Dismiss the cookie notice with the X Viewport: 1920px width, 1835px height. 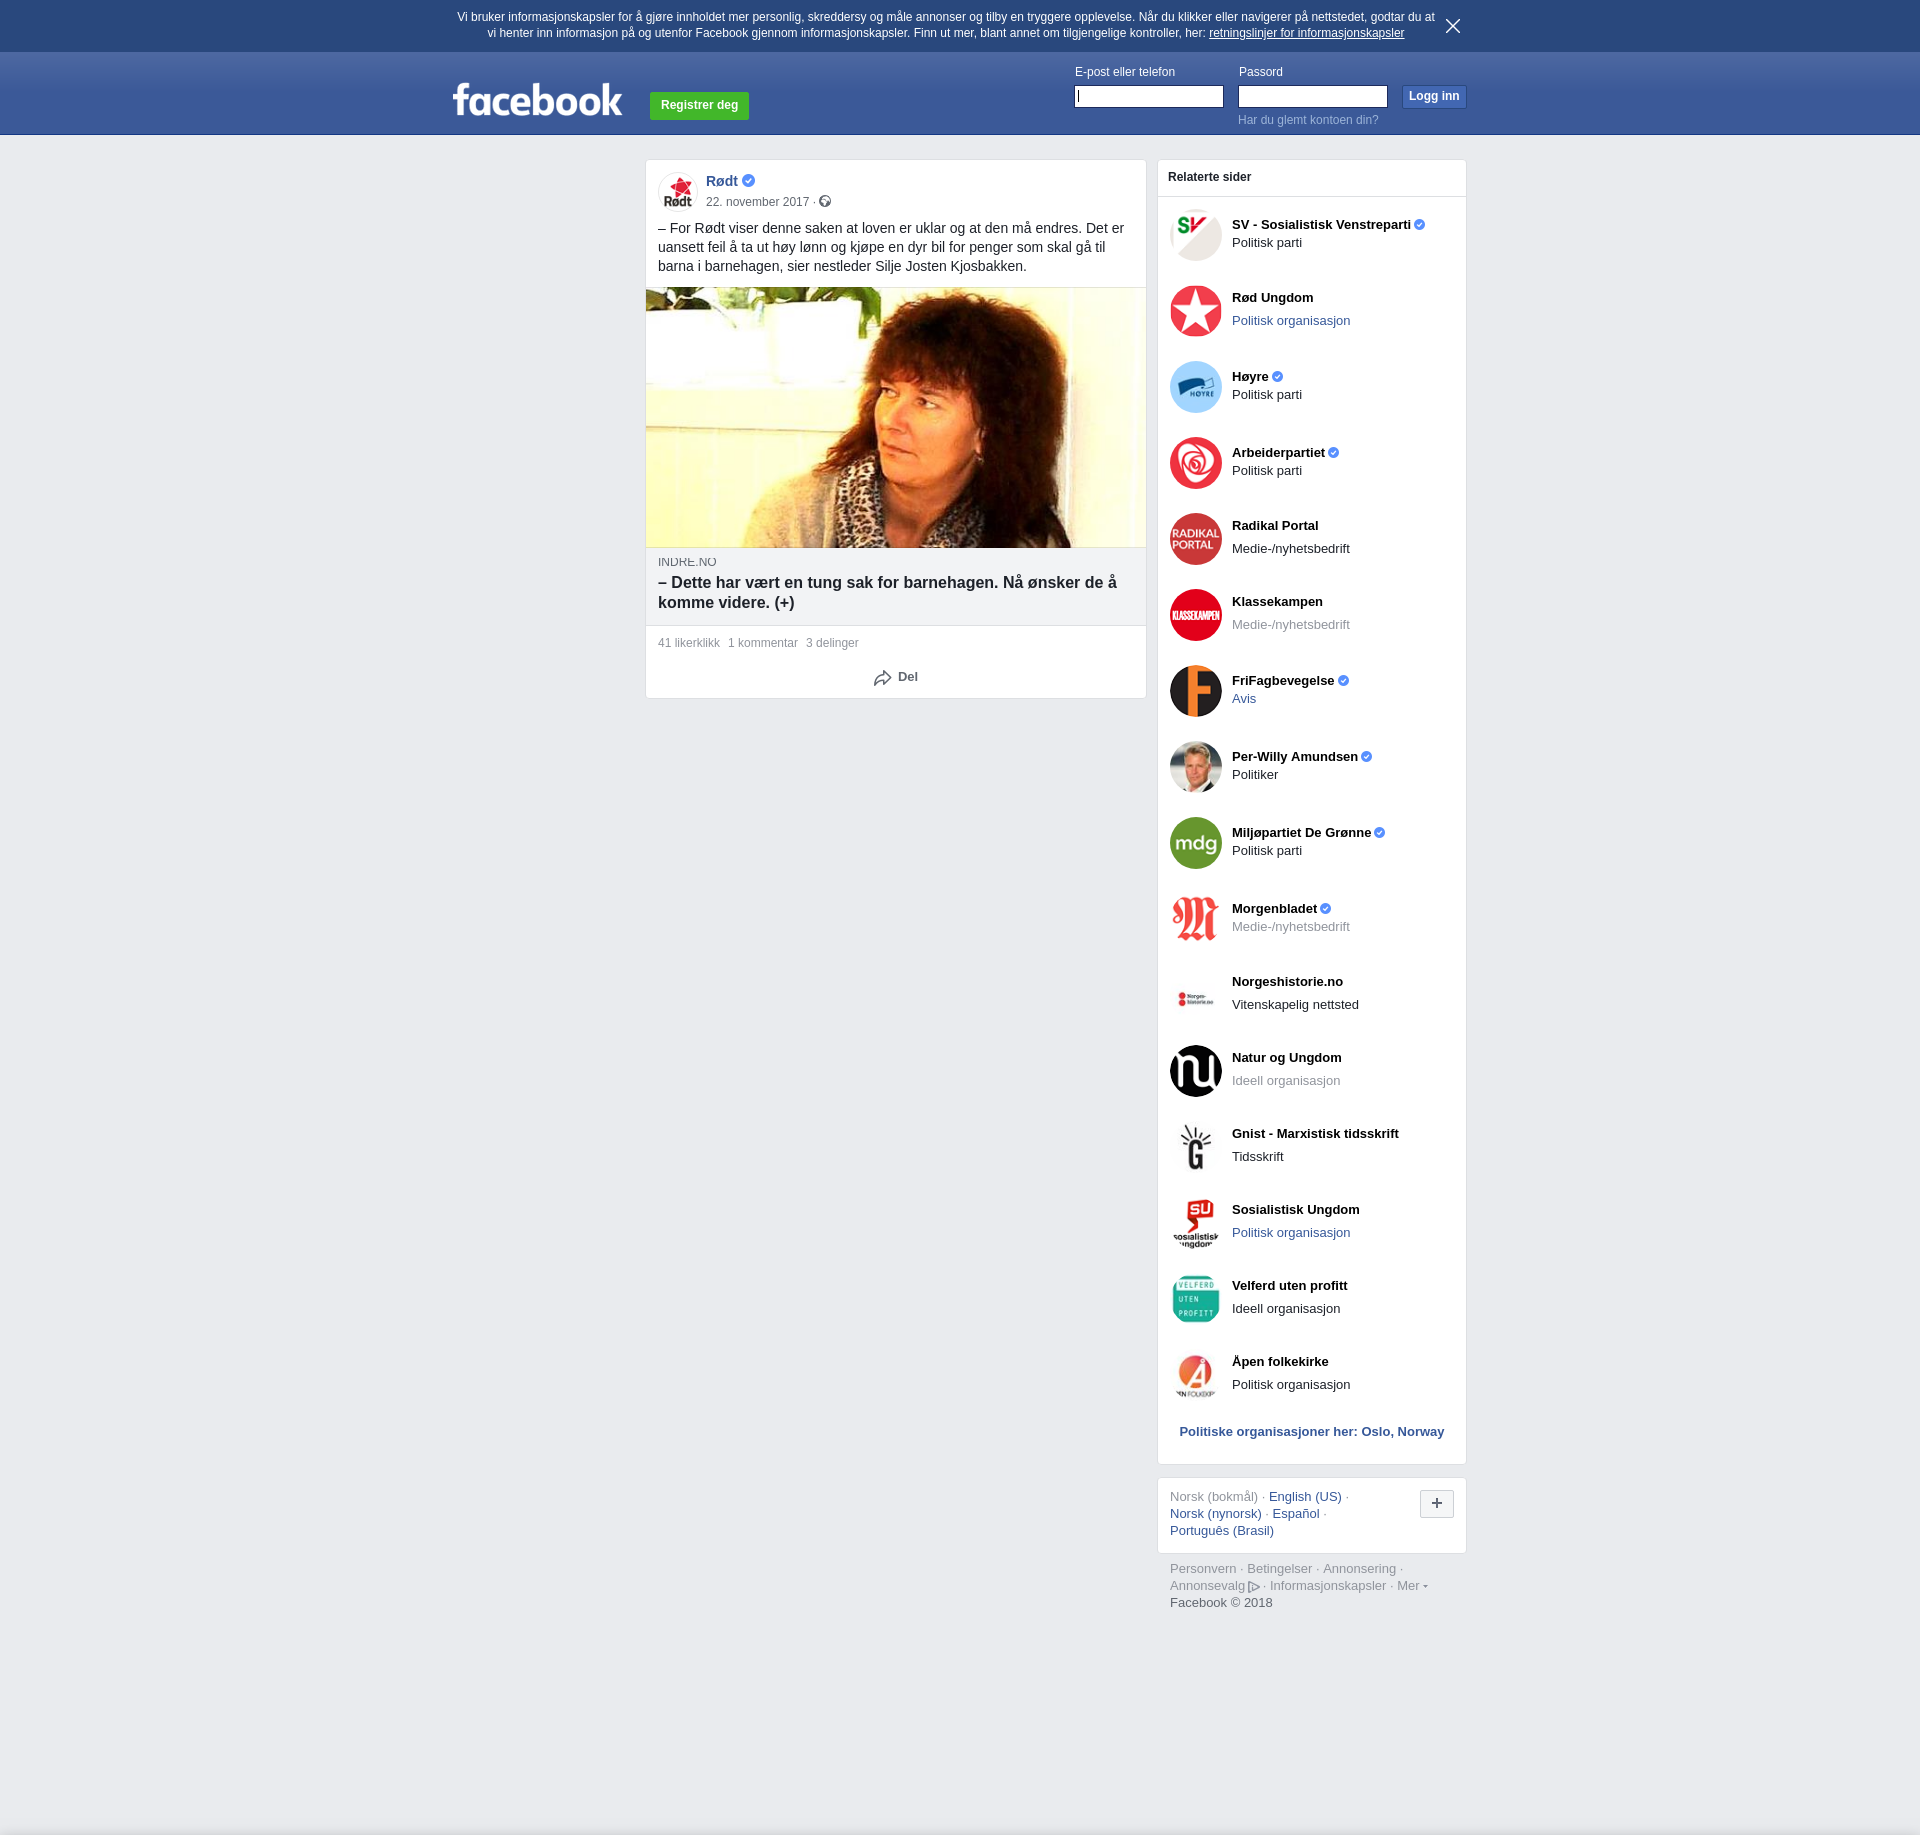point(1453,26)
